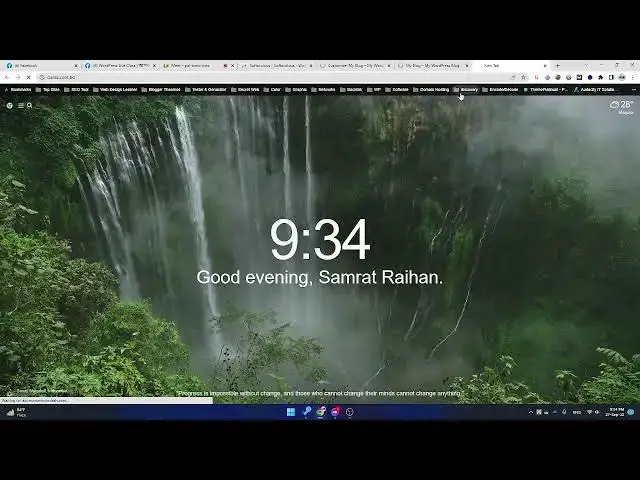Screen dimensions: 640x480
Task: Switch to the WordPress live Class tab
Action: coord(120,65)
